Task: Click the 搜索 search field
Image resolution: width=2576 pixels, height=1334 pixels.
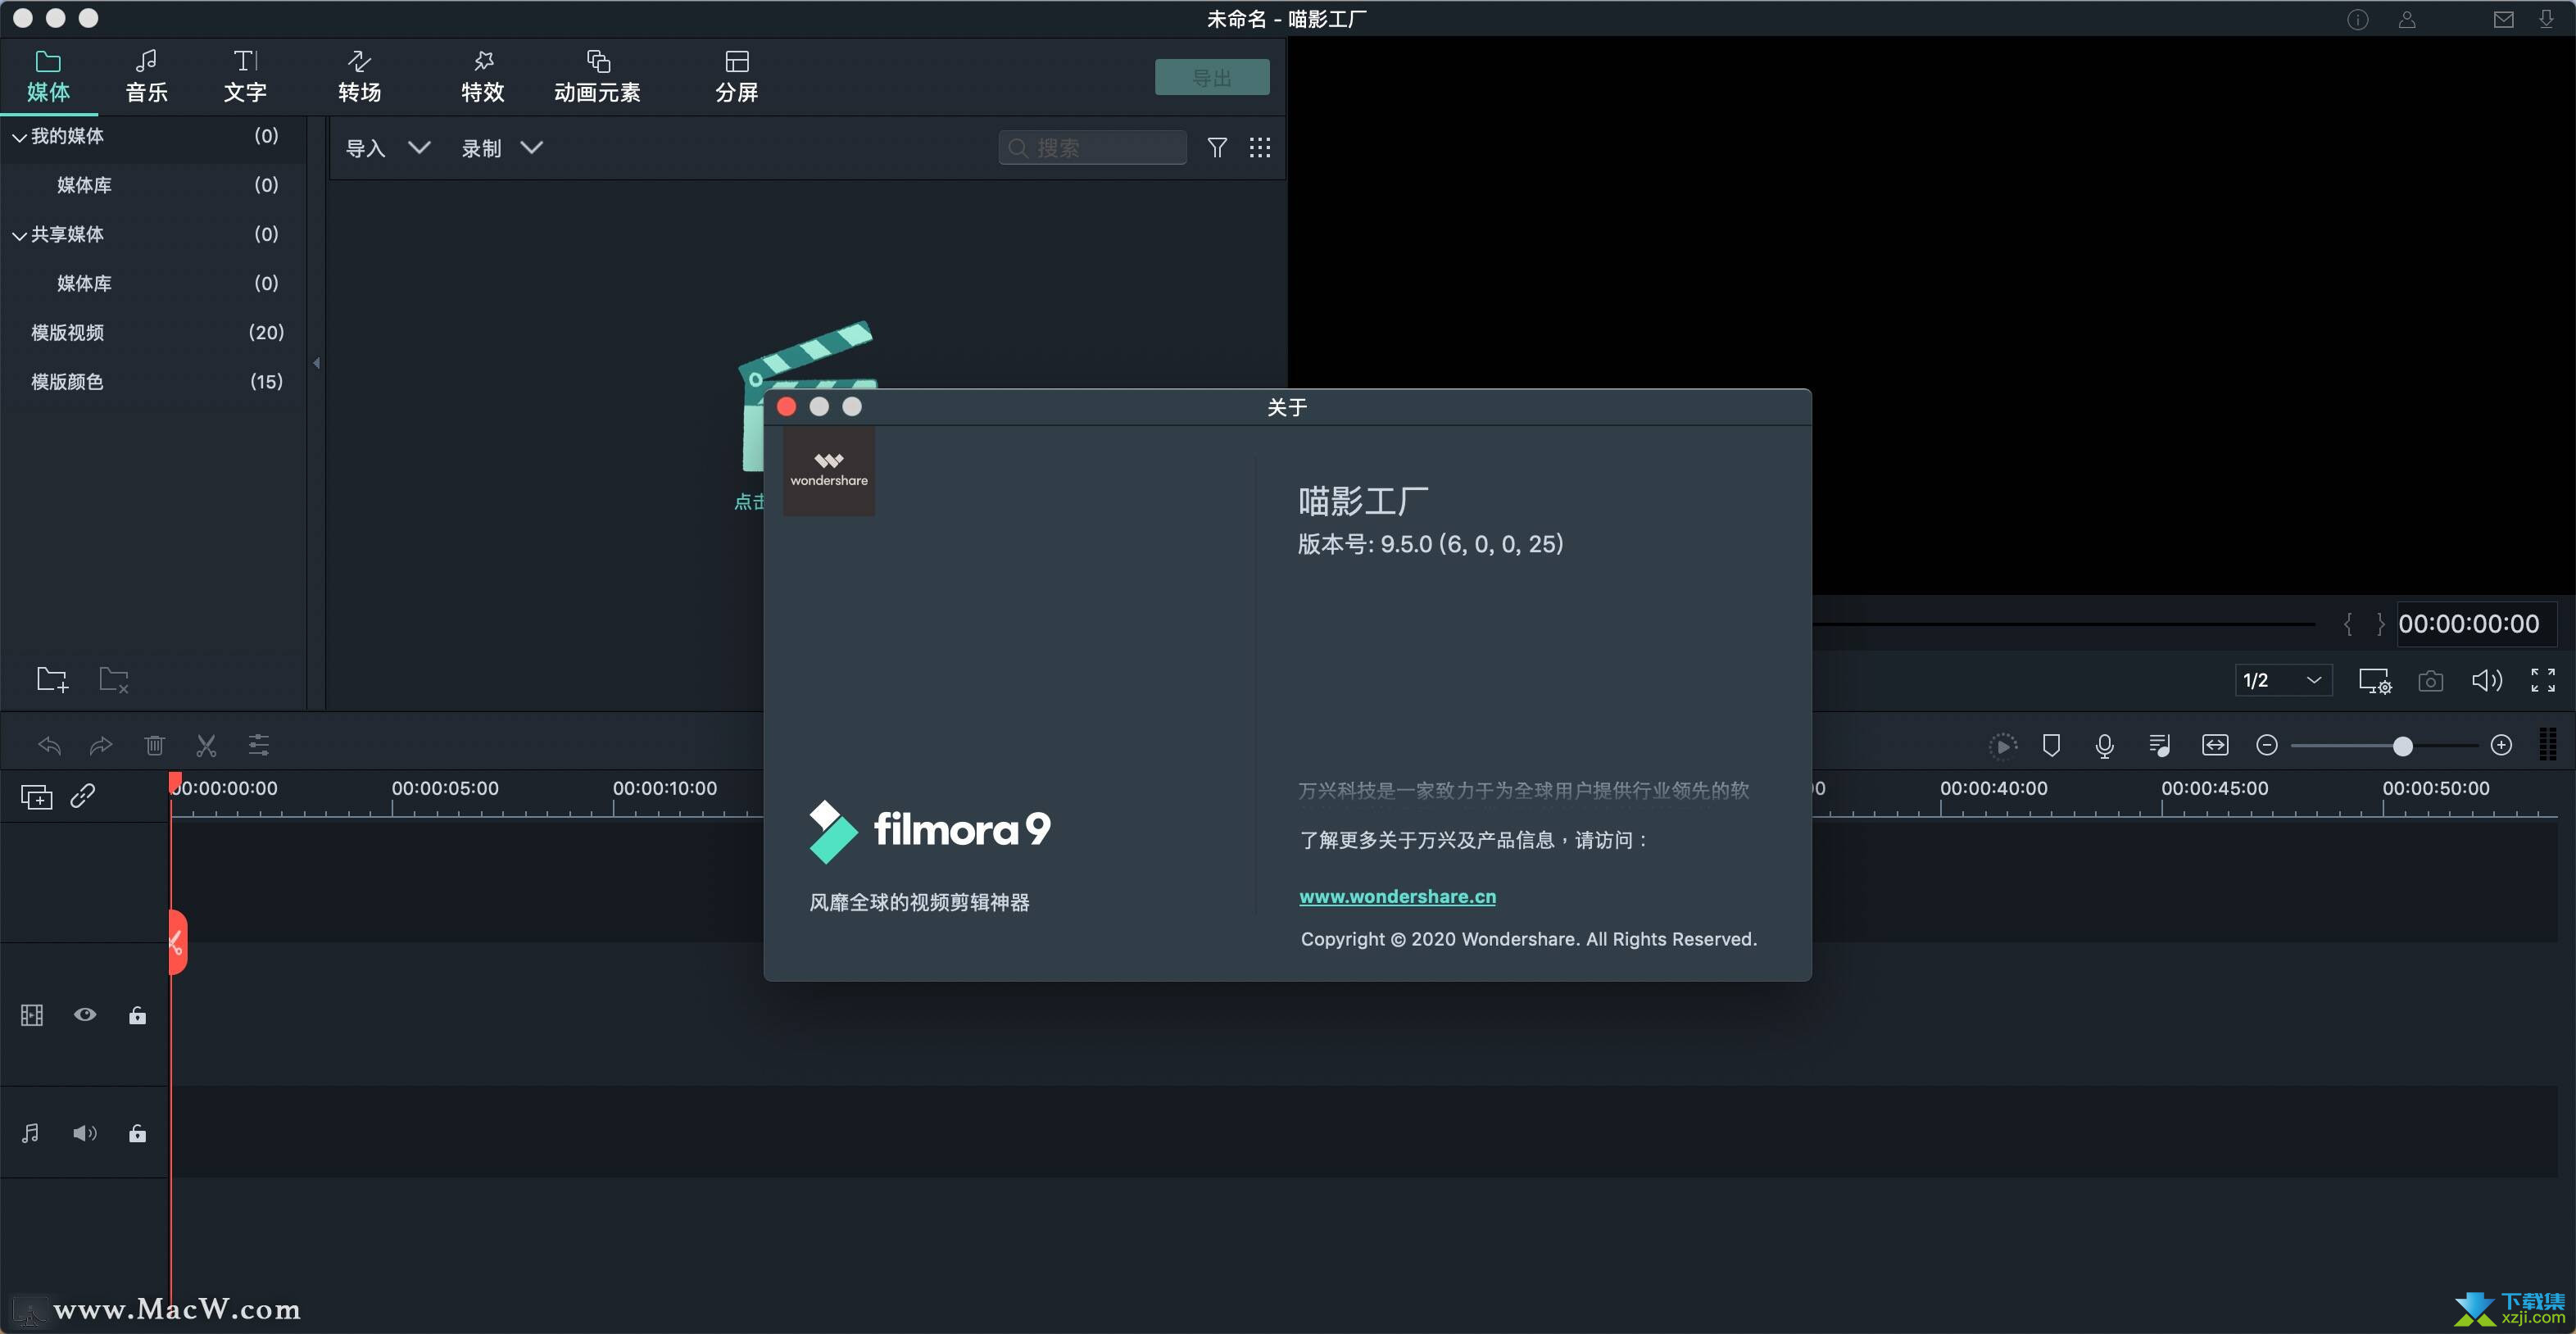Action: (1092, 148)
